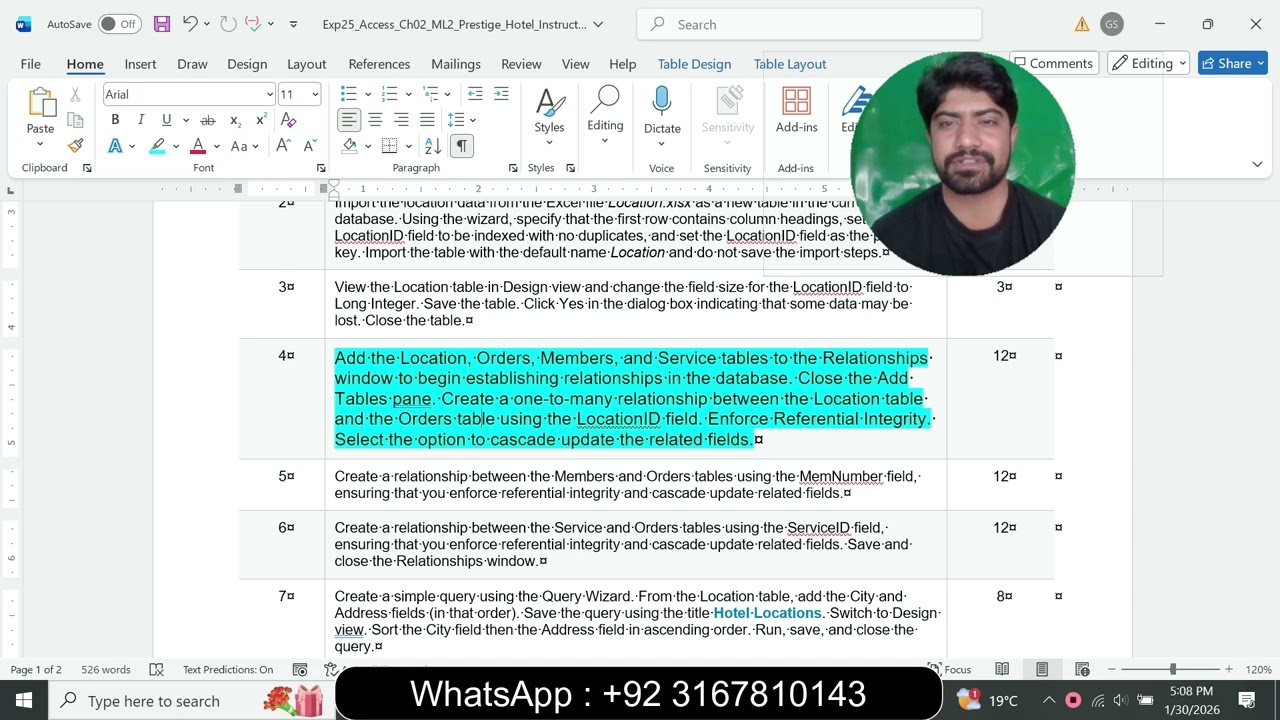Click the Copy icon in Clipboard group
Screen dimensions: 1280x720
pos(75,120)
